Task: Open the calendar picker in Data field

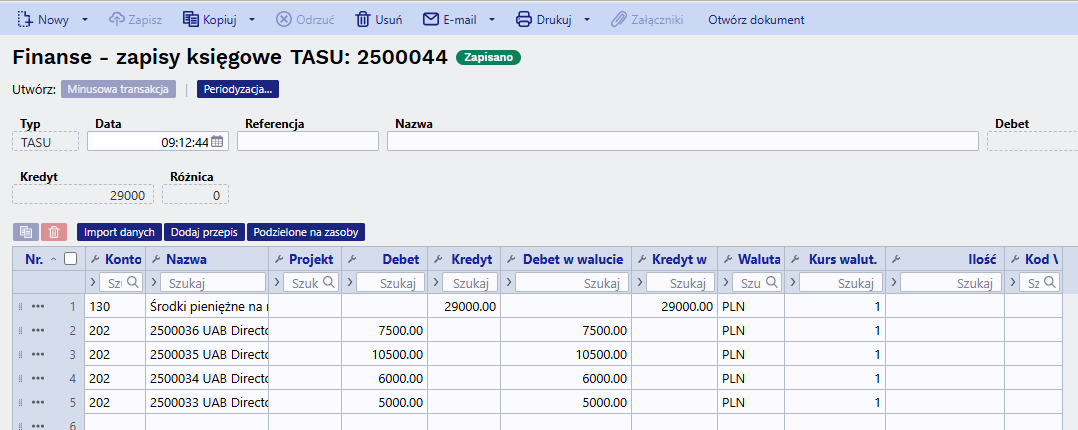Action: click(217, 142)
